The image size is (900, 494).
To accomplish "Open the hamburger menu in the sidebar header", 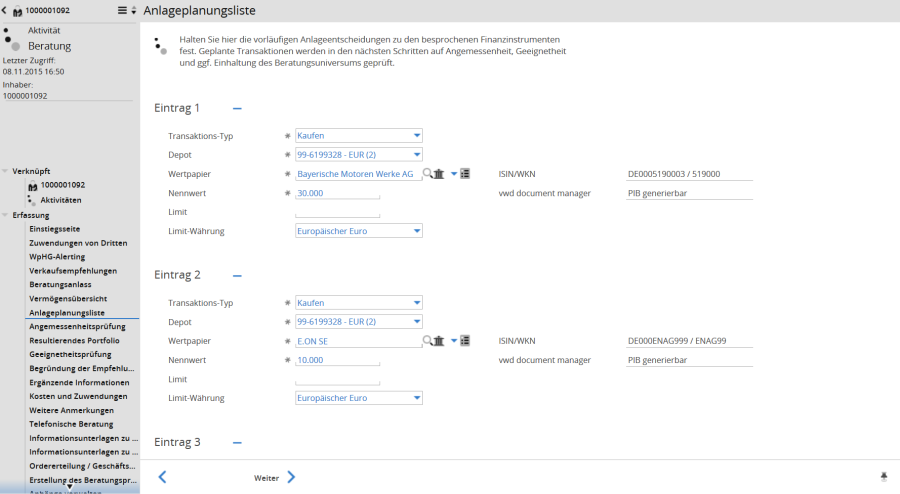I will click(122, 10).
